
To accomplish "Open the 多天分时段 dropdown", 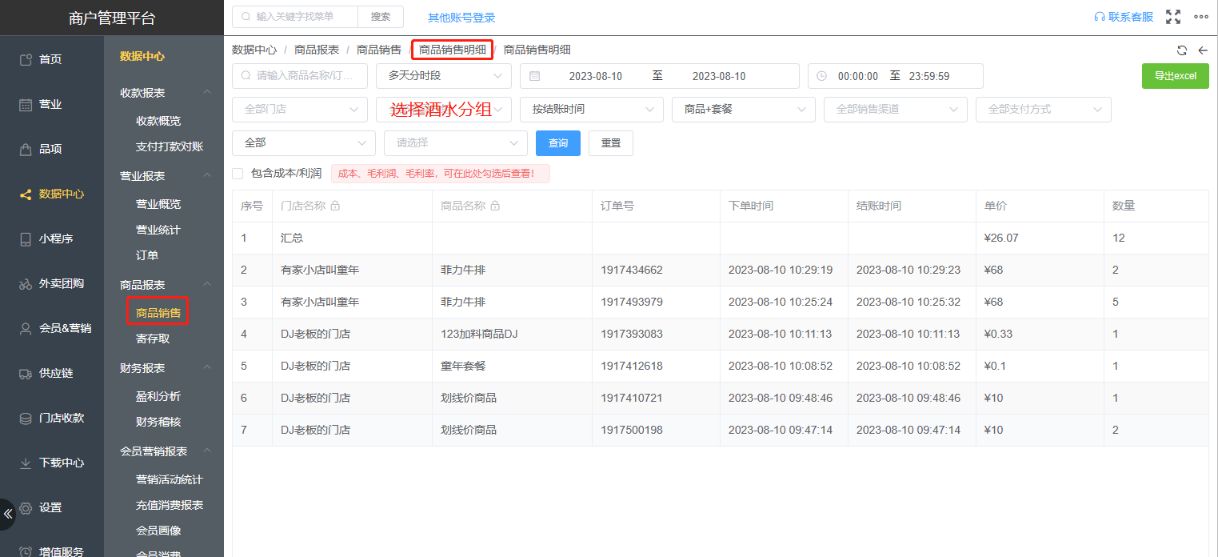I will [444, 76].
